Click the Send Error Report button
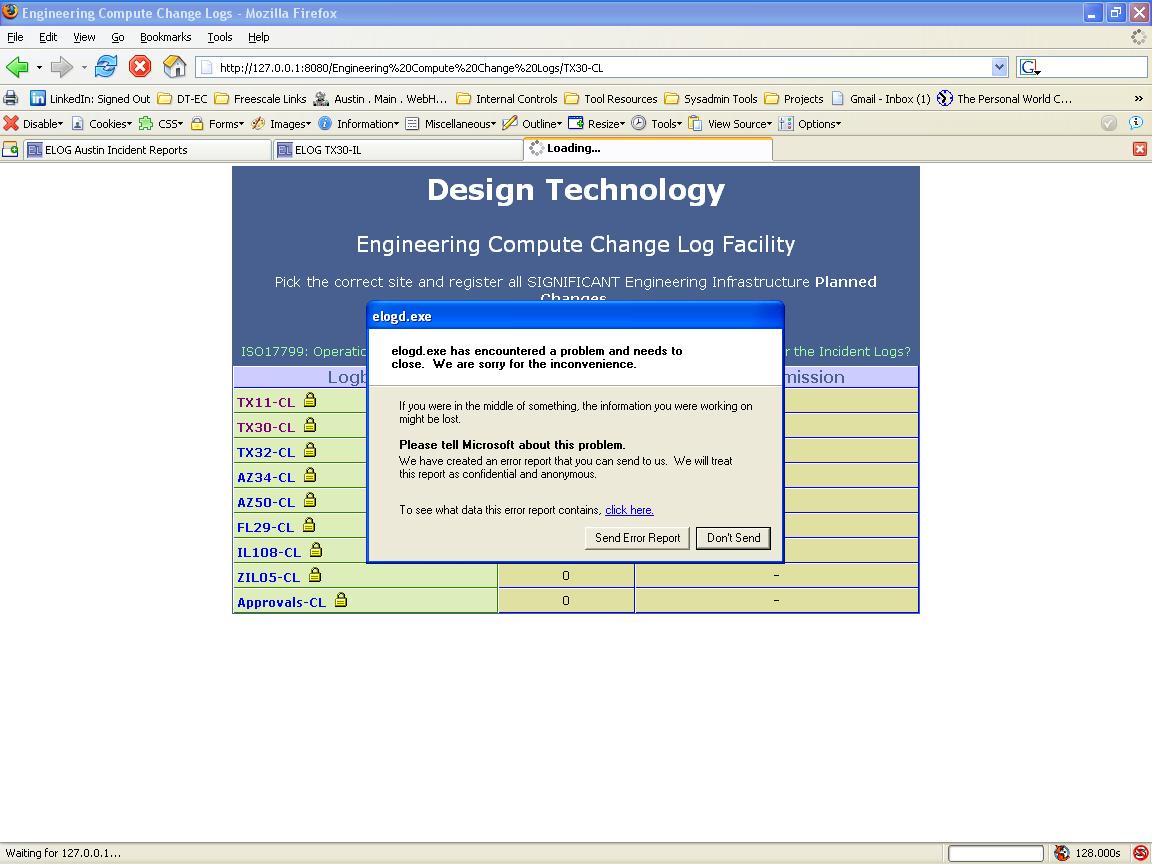This screenshot has height=864, width=1152. click(x=637, y=538)
